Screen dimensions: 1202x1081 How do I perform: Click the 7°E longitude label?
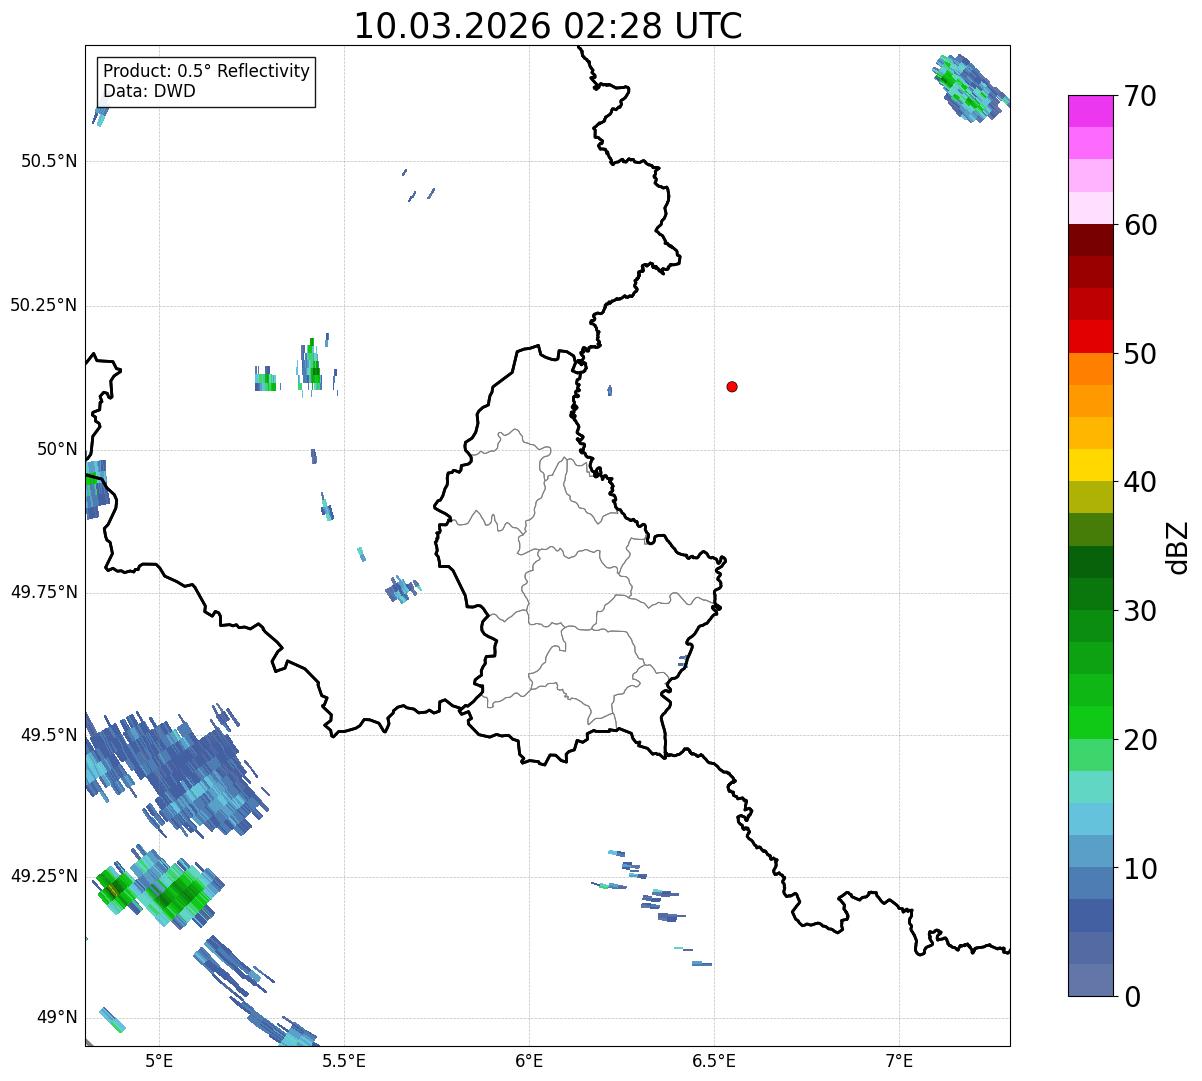900,1060
